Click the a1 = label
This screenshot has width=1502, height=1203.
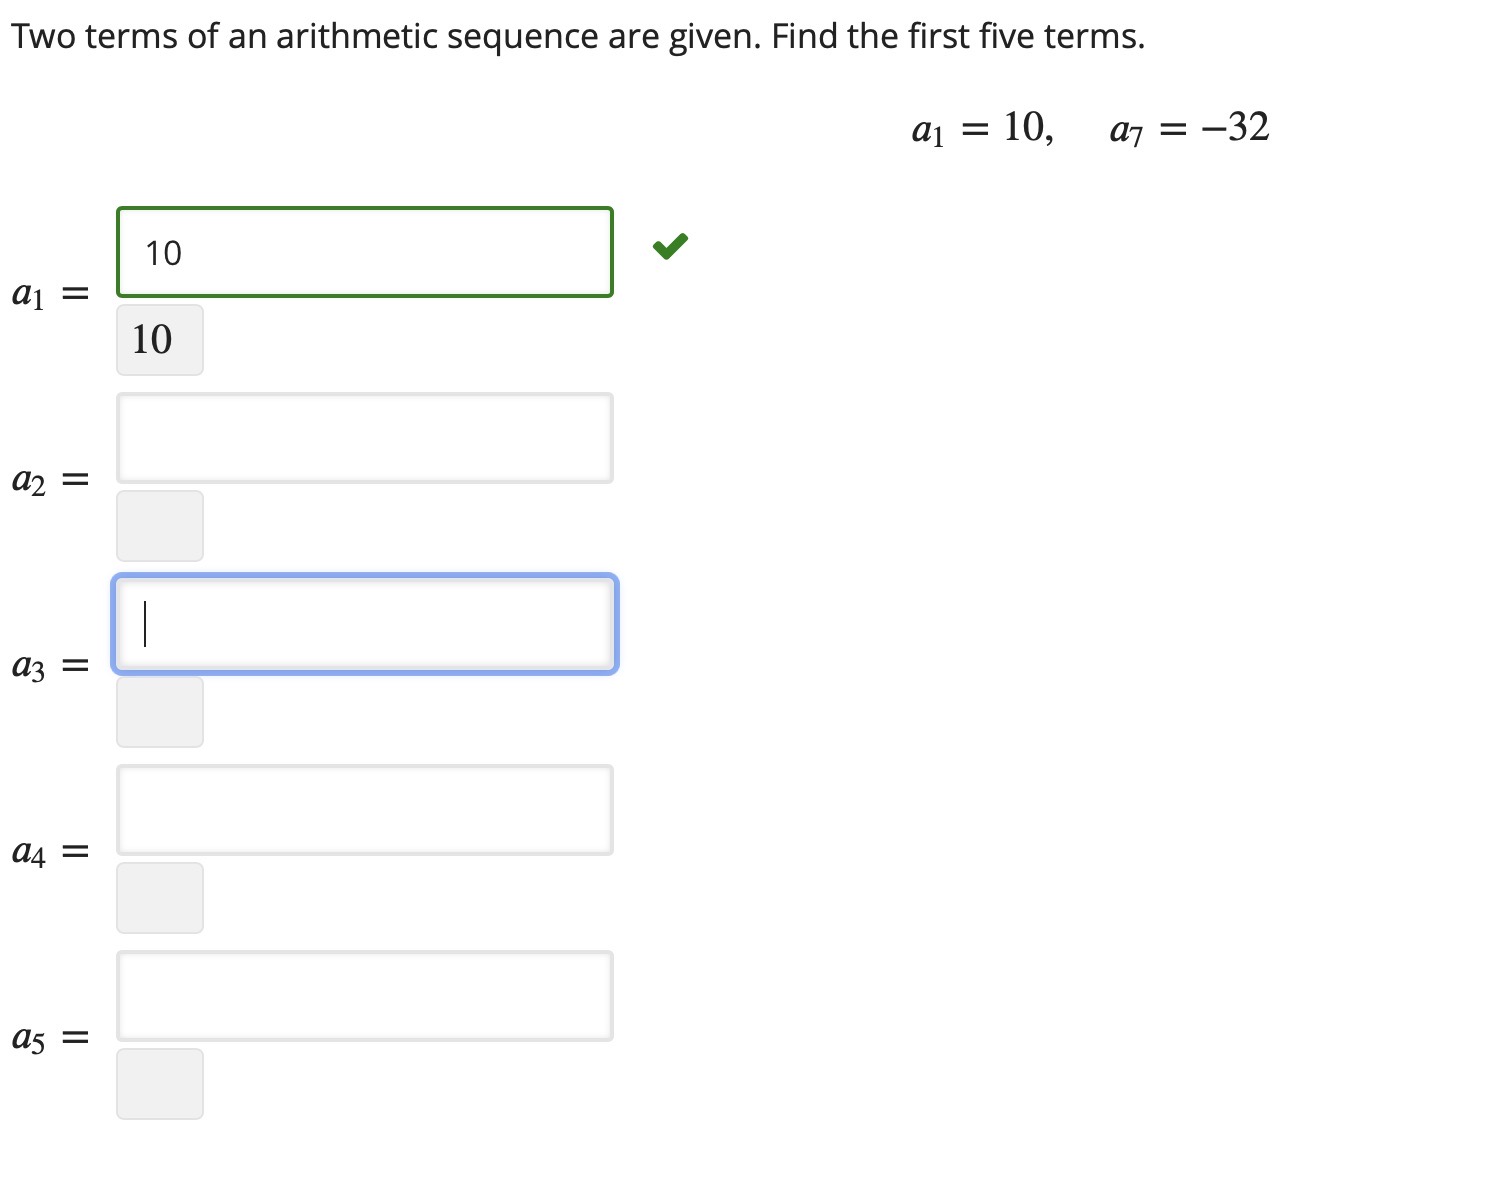point(48,293)
